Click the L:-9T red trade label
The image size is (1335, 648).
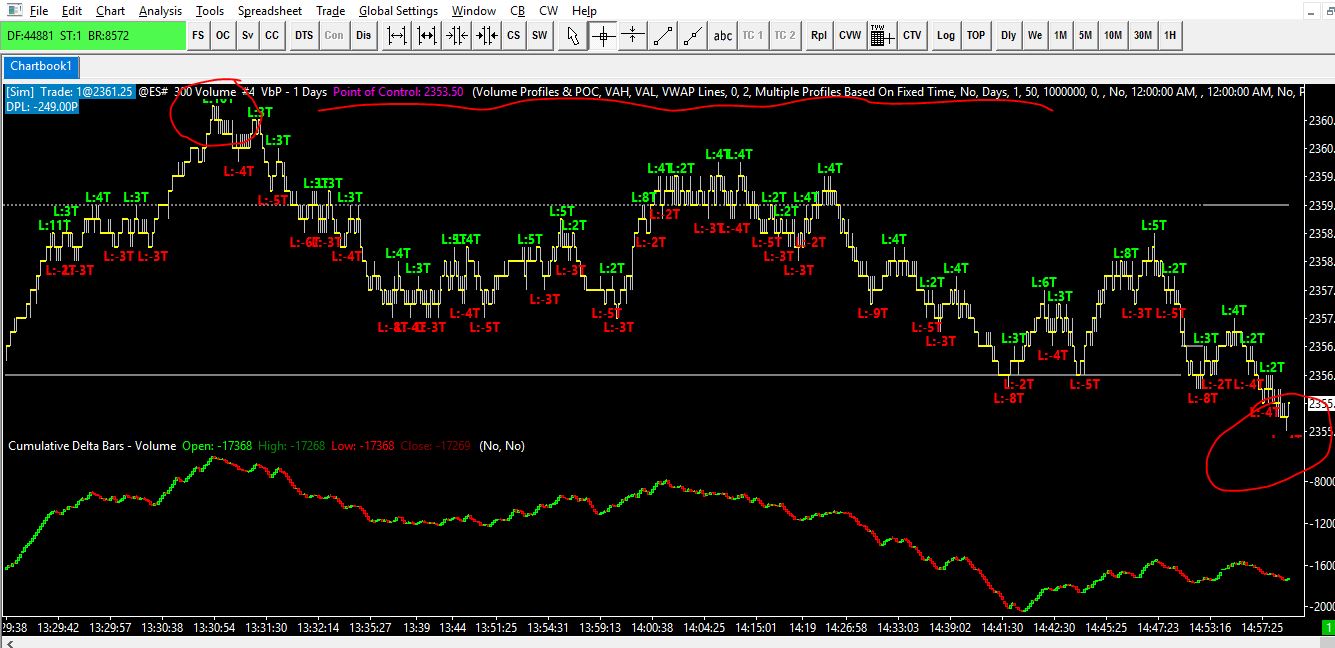click(873, 313)
